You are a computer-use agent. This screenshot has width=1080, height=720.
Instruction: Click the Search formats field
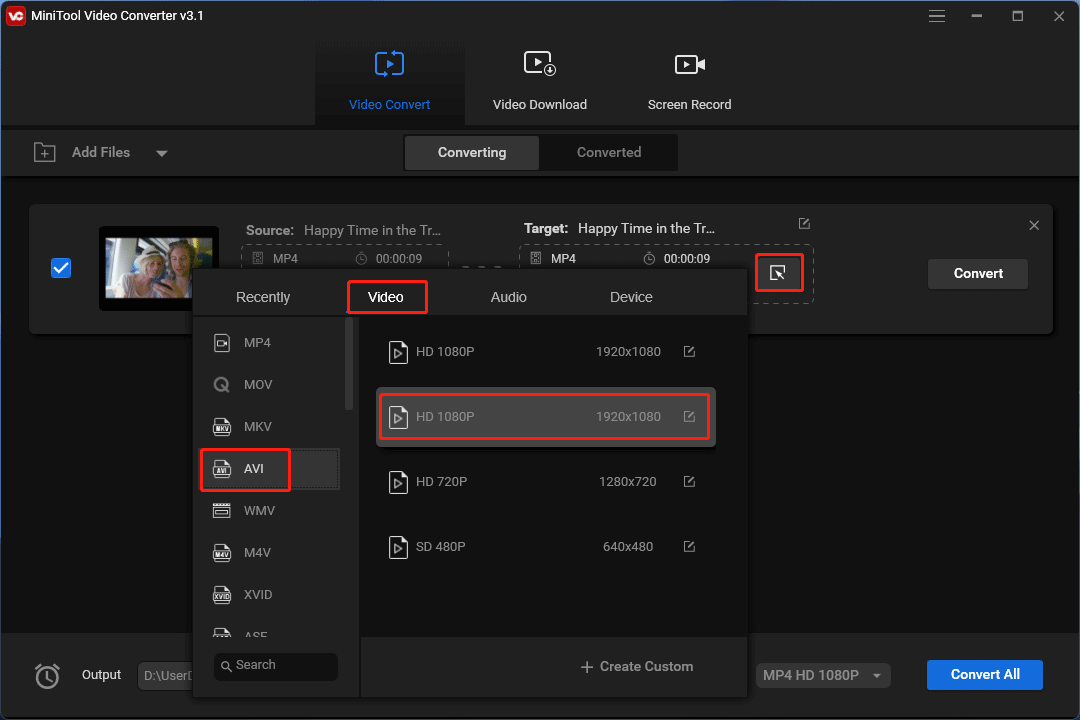276,666
